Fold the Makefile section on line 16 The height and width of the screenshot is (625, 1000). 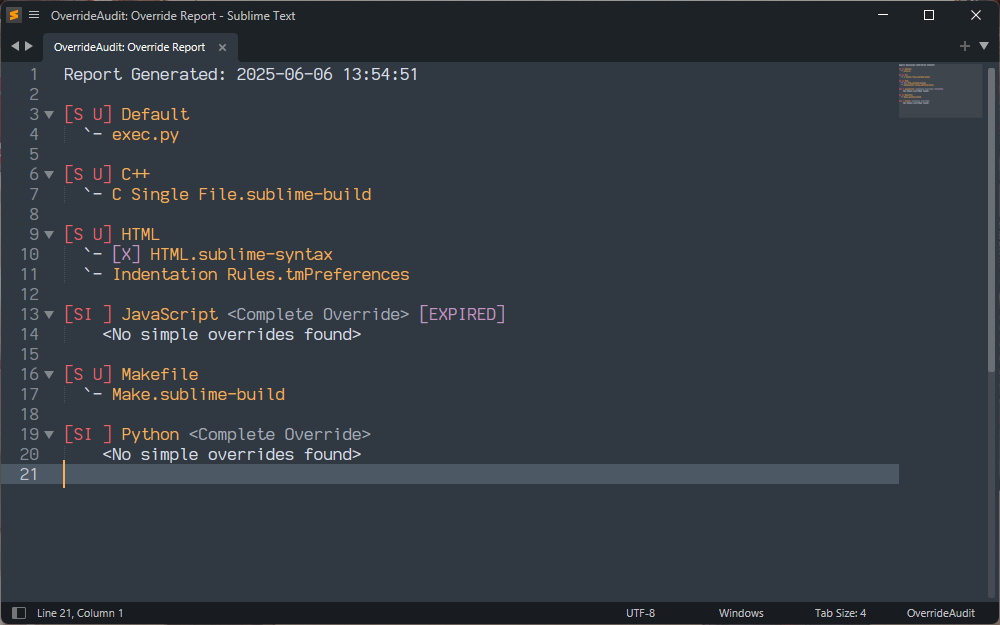(49, 375)
